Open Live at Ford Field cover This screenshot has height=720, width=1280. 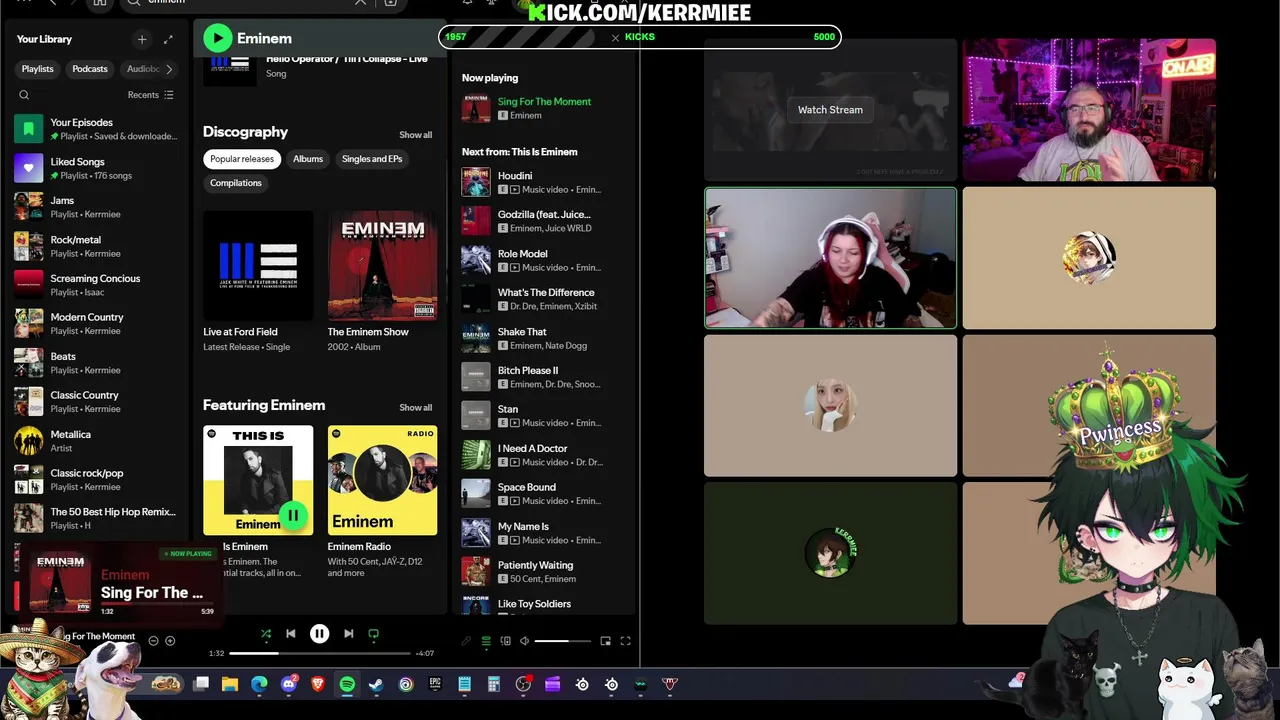pyautogui.click(x=258, y=265)
